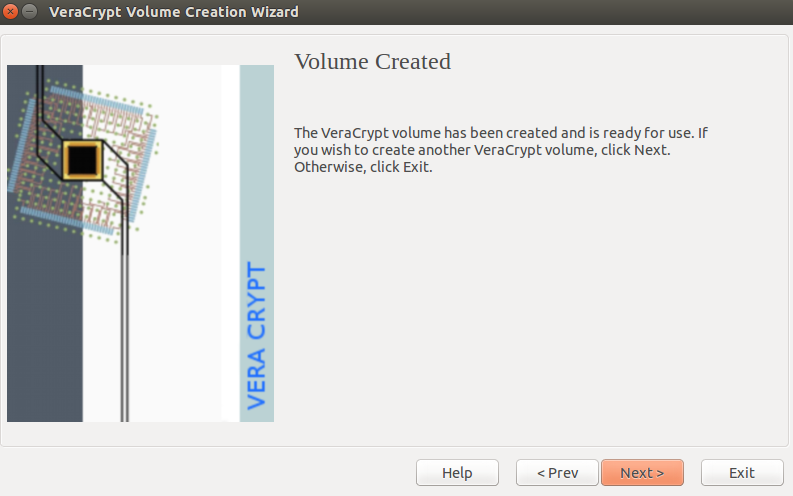
Task: Close the wizard using the red X button
Action: click(10, 11)
